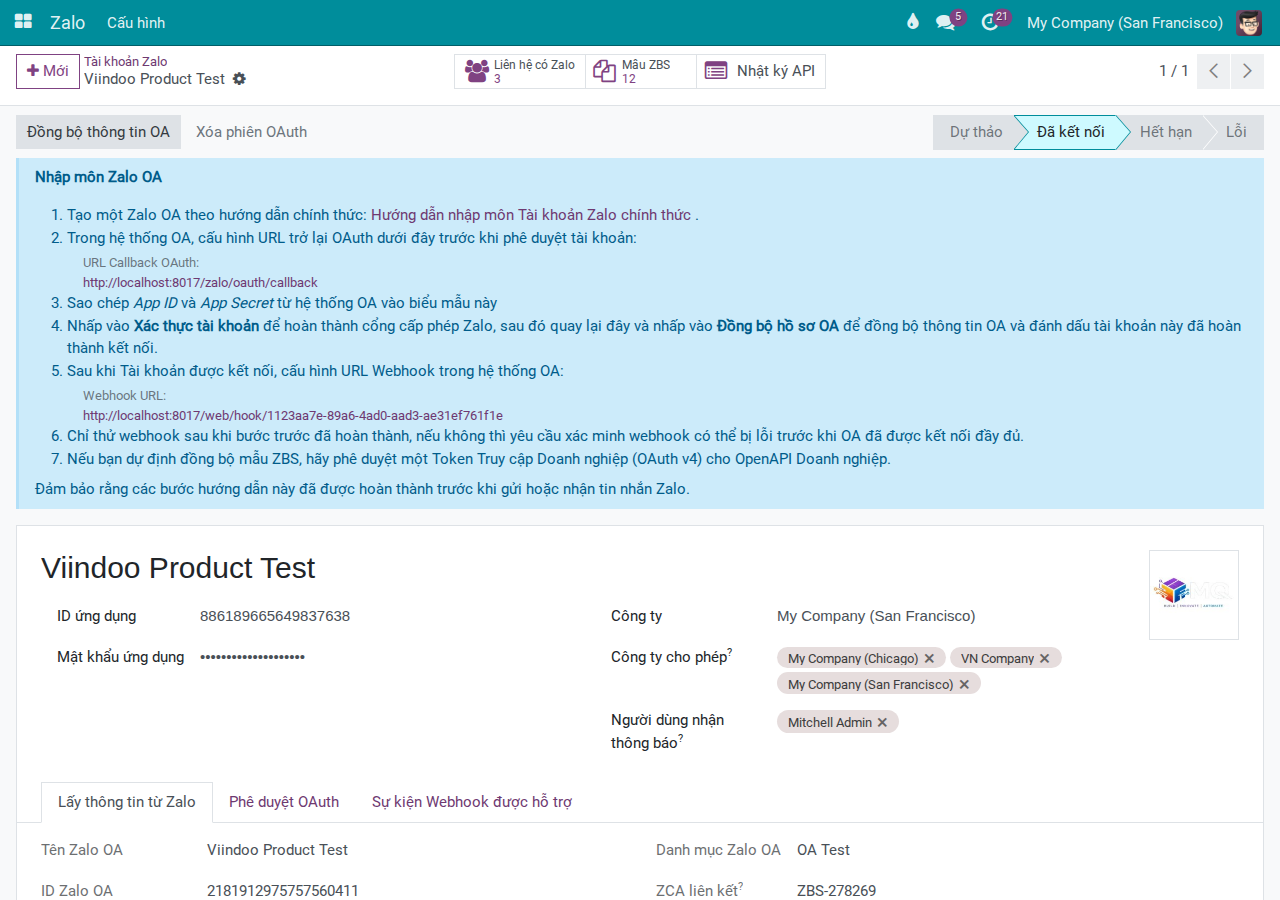This screenshot has height=900, width=1280.
Task: Open Hướng dẫn nhập môn Tài khoản Zalo link
Action: pyautogui.click(x=530, y=215)
